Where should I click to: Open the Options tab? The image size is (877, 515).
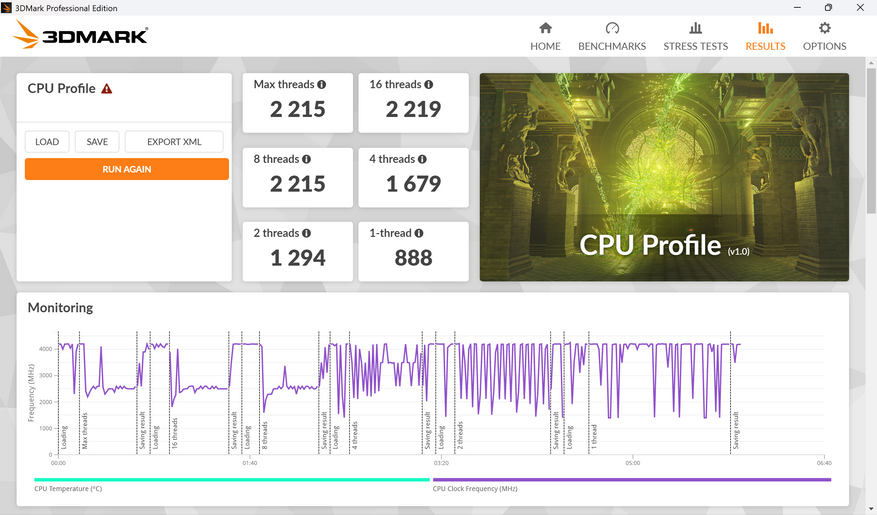[x=824, y=37]
